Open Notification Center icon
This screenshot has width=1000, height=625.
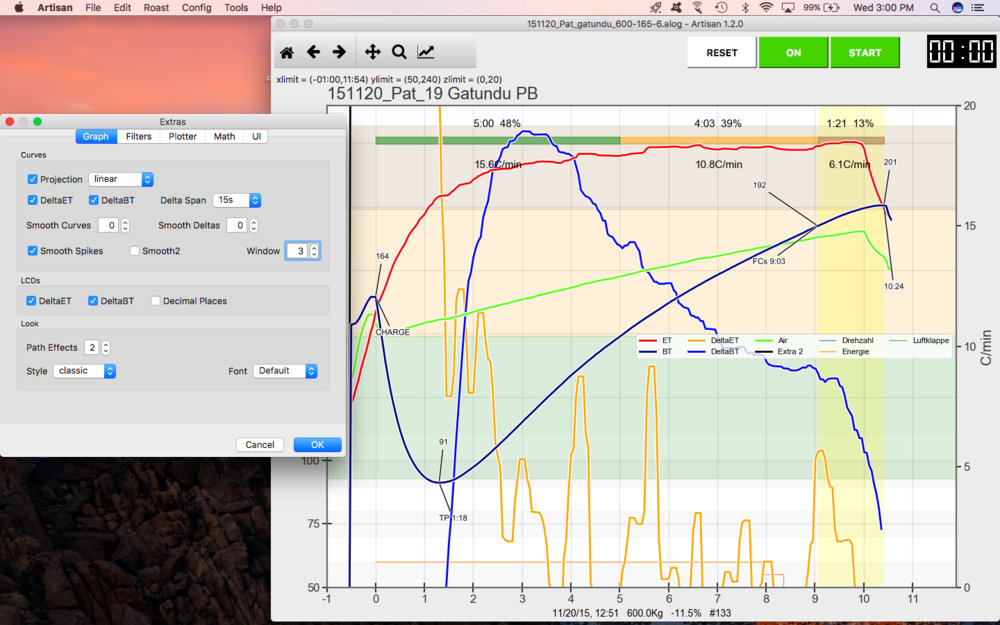click(977, 8)
